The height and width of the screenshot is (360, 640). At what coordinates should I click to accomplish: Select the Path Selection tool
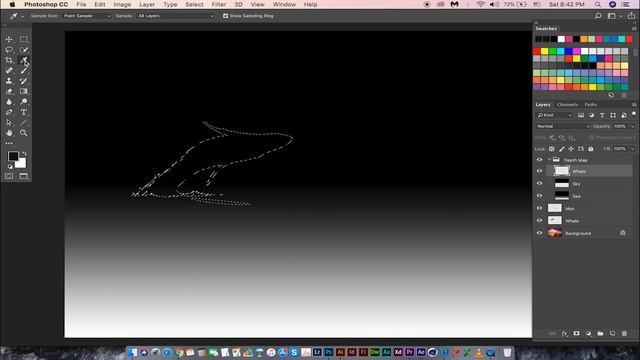pos(9,122)
